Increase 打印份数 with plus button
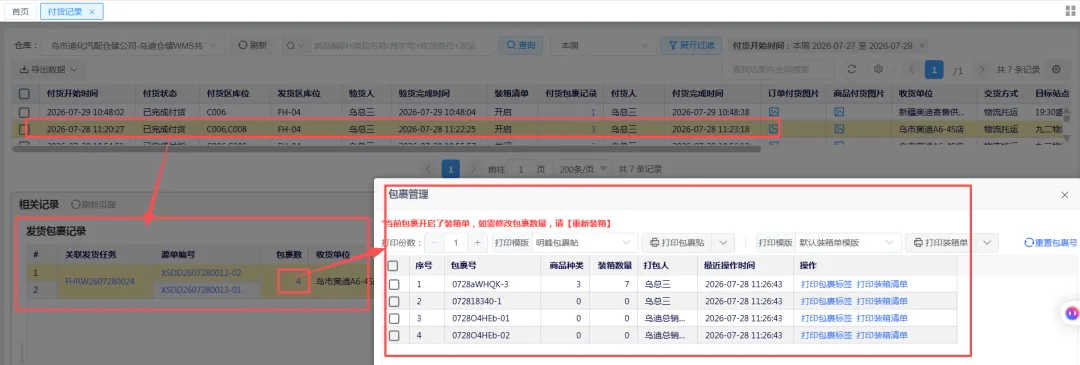 (477, 242)
